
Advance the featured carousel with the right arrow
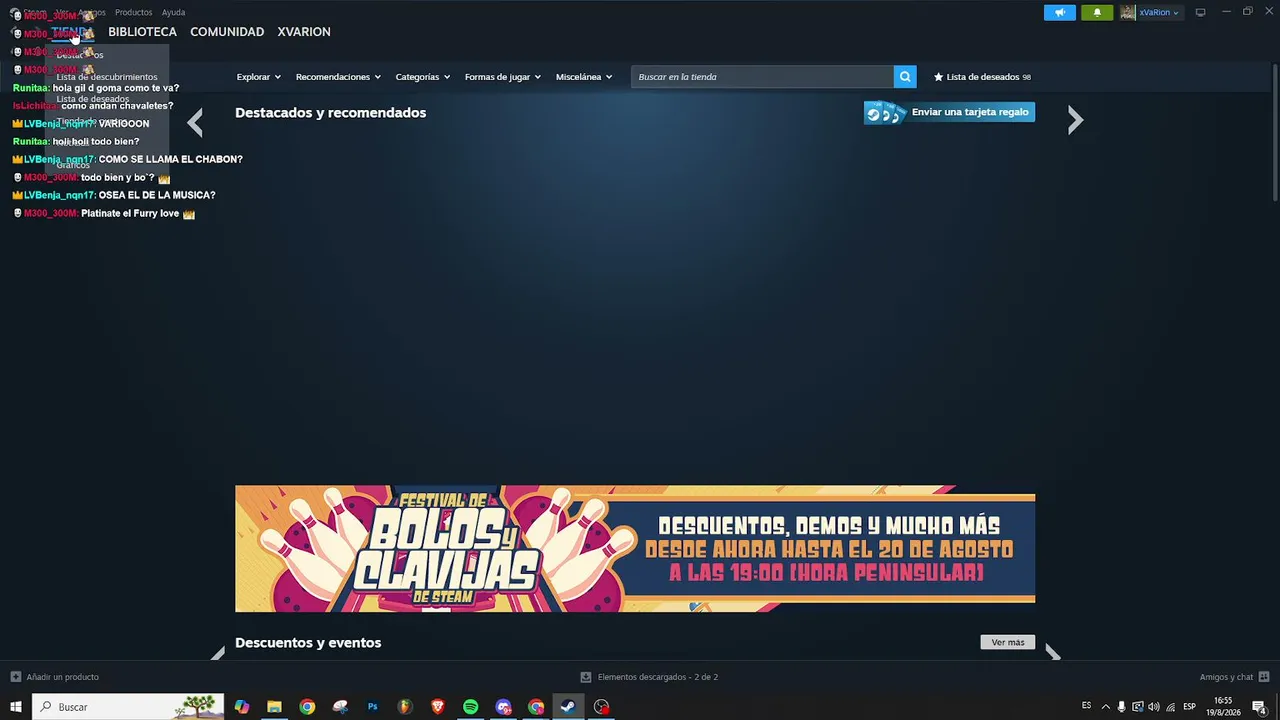tap(1075, 121)
